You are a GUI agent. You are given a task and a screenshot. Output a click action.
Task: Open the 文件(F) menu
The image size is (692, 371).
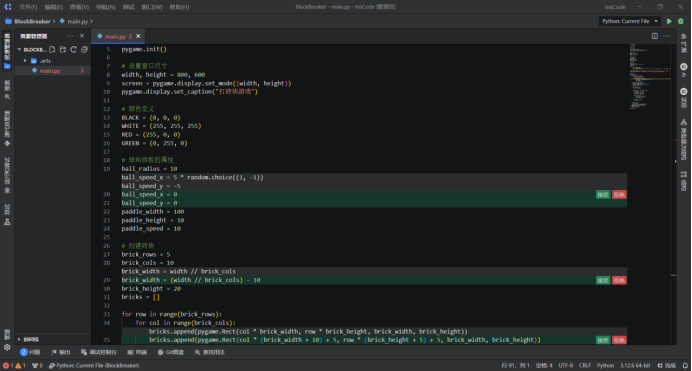pyautogui.click(x=28, y=7)
